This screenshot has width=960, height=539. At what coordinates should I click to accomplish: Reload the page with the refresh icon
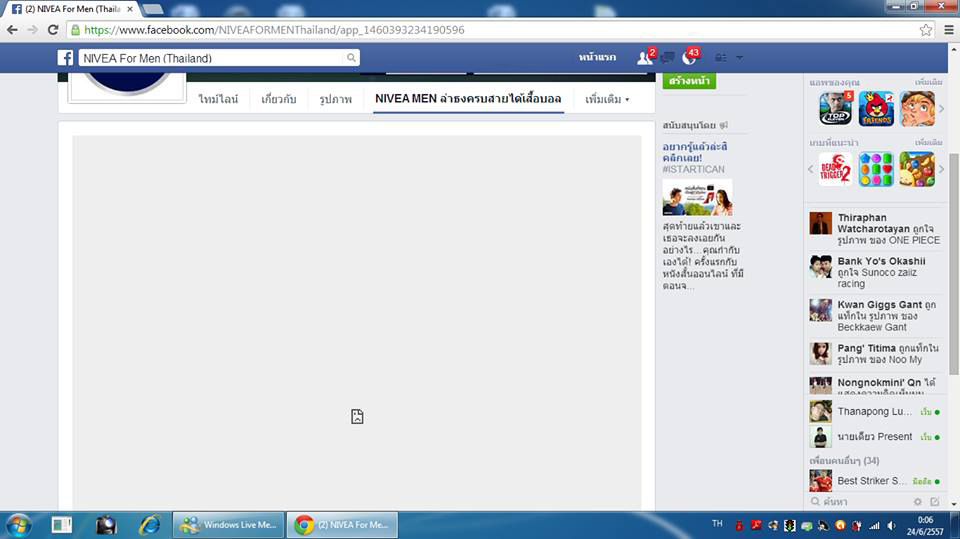53,29
